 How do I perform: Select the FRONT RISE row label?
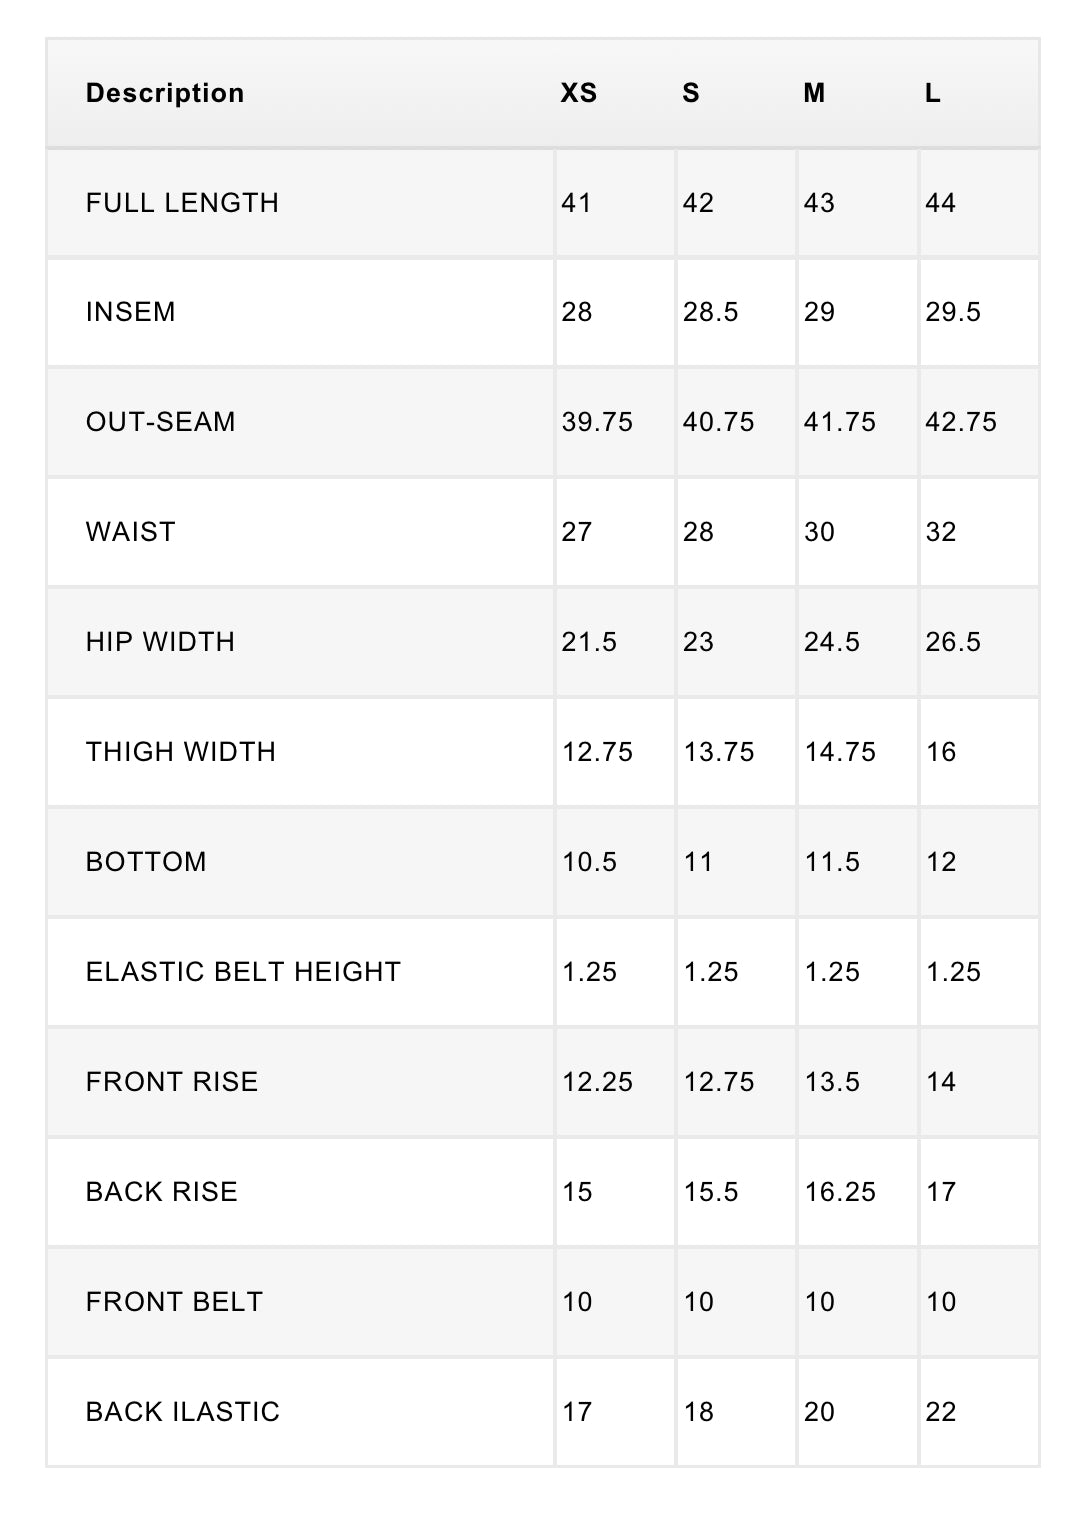[172, 1082]
